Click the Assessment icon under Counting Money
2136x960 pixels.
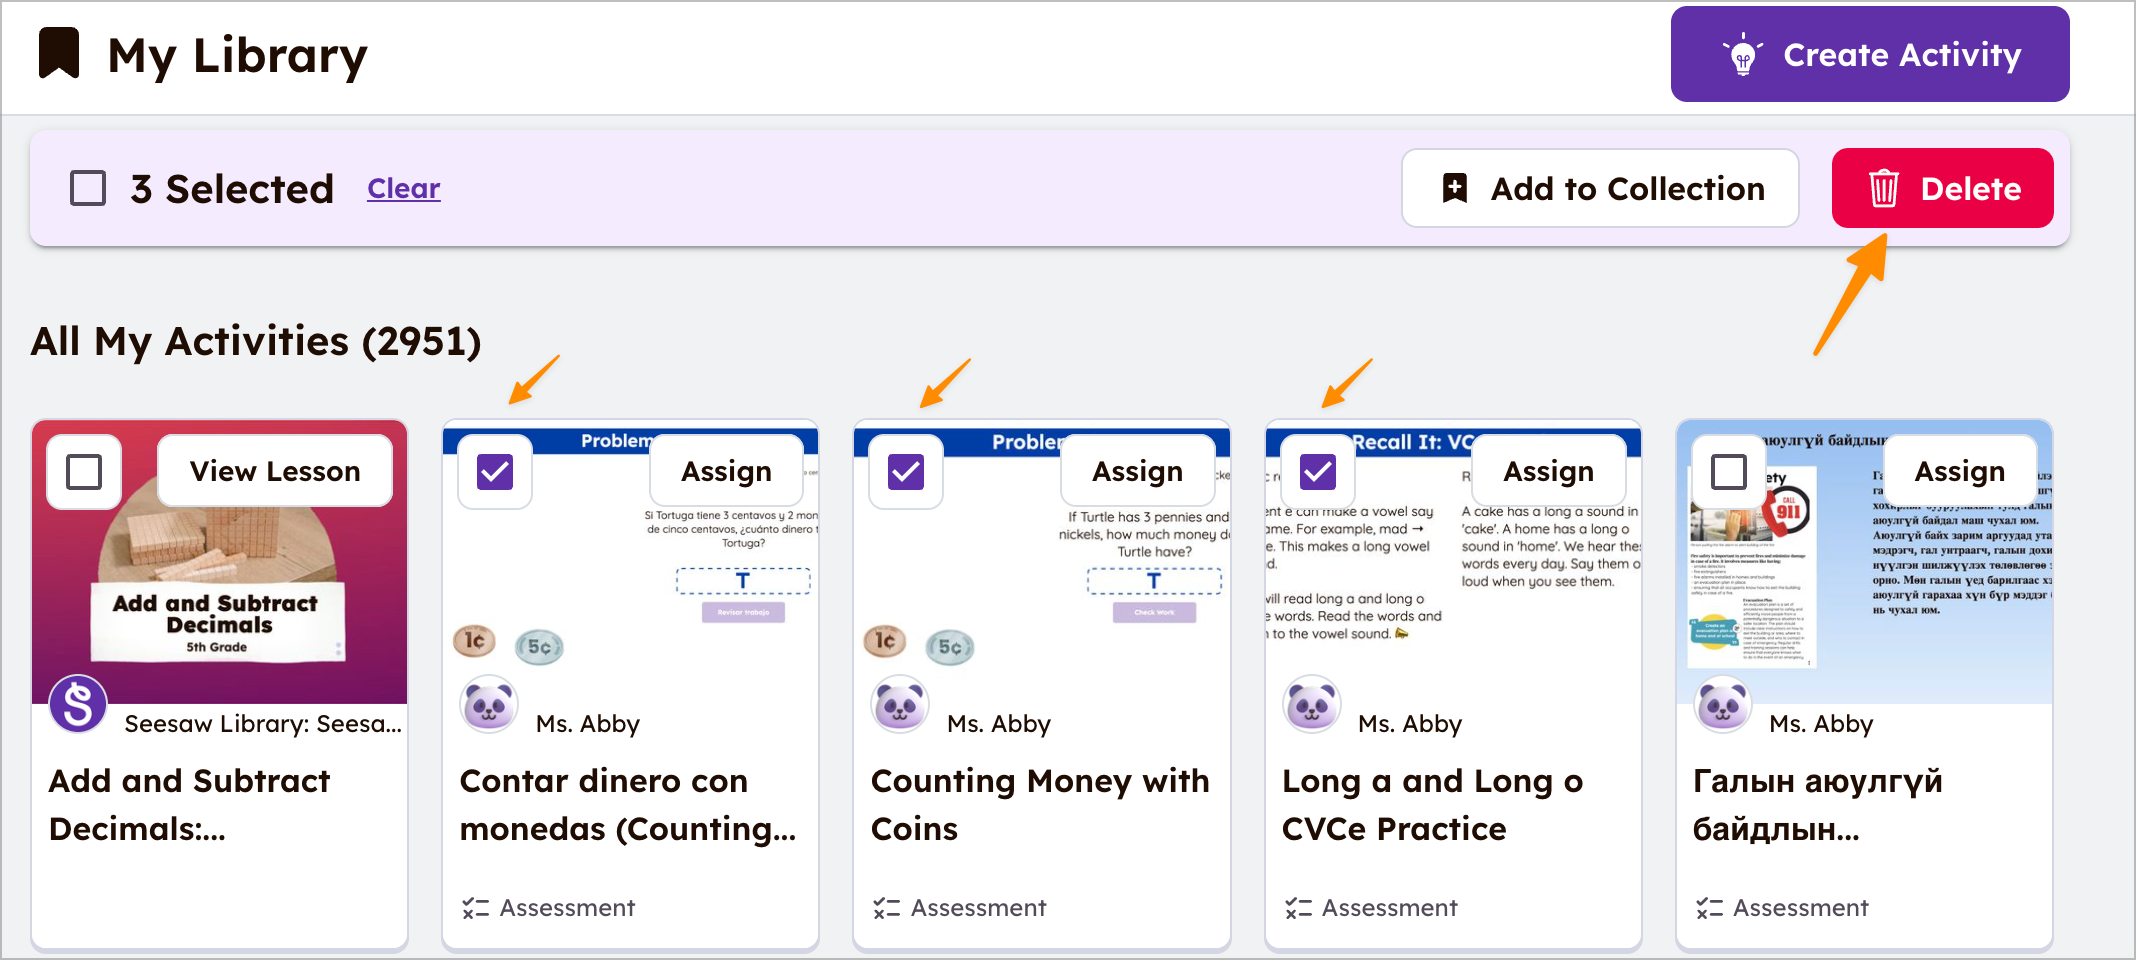point(886,908)
